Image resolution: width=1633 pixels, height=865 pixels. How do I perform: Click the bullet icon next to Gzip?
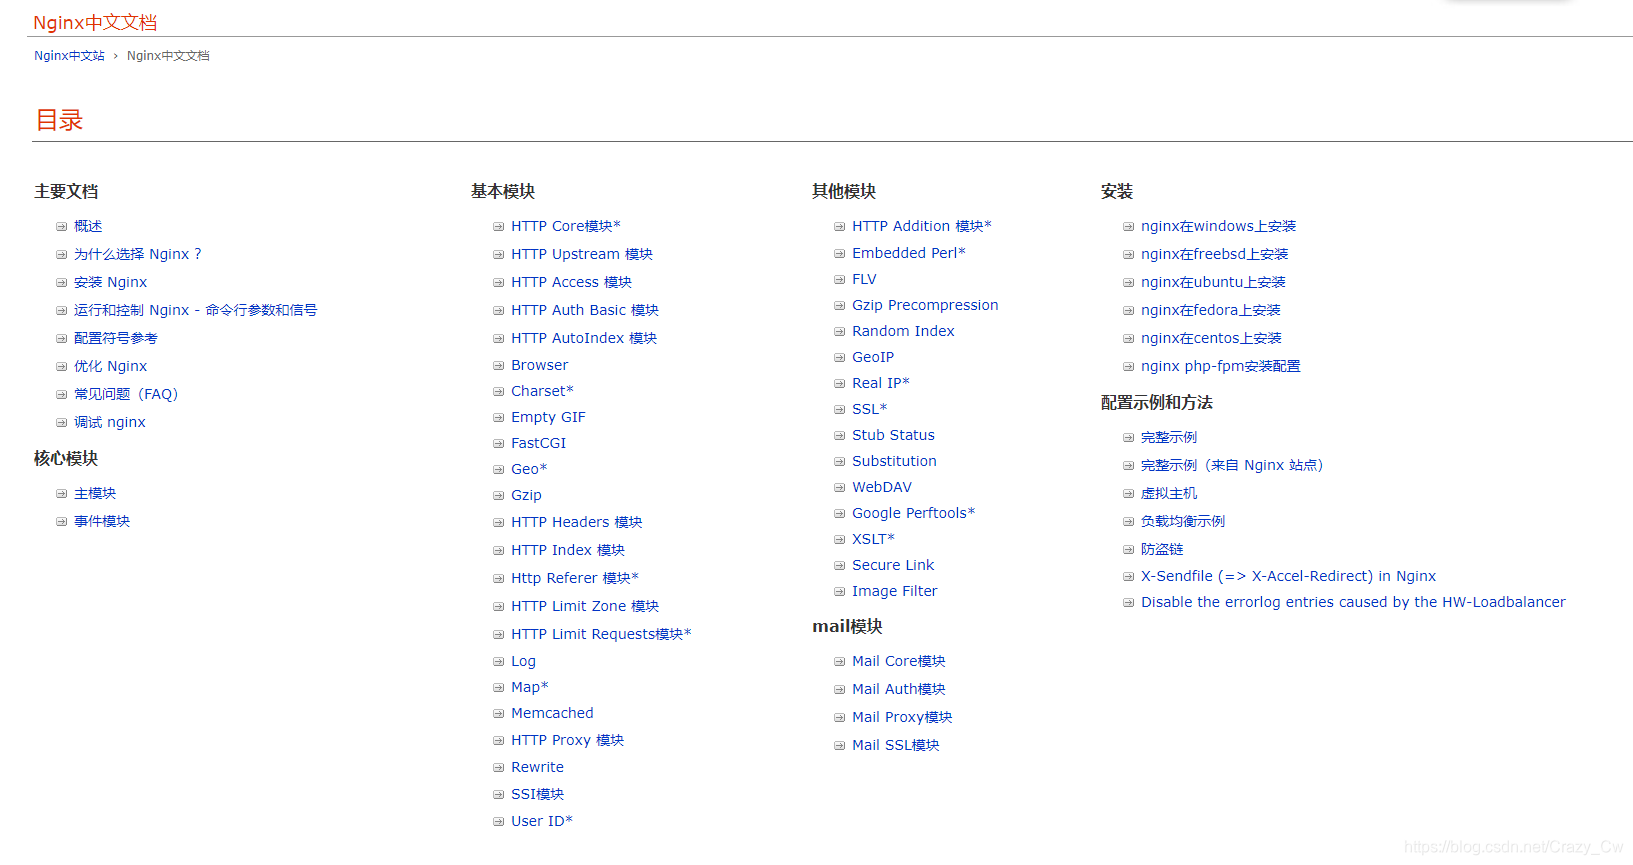click(x=498, y=496)
